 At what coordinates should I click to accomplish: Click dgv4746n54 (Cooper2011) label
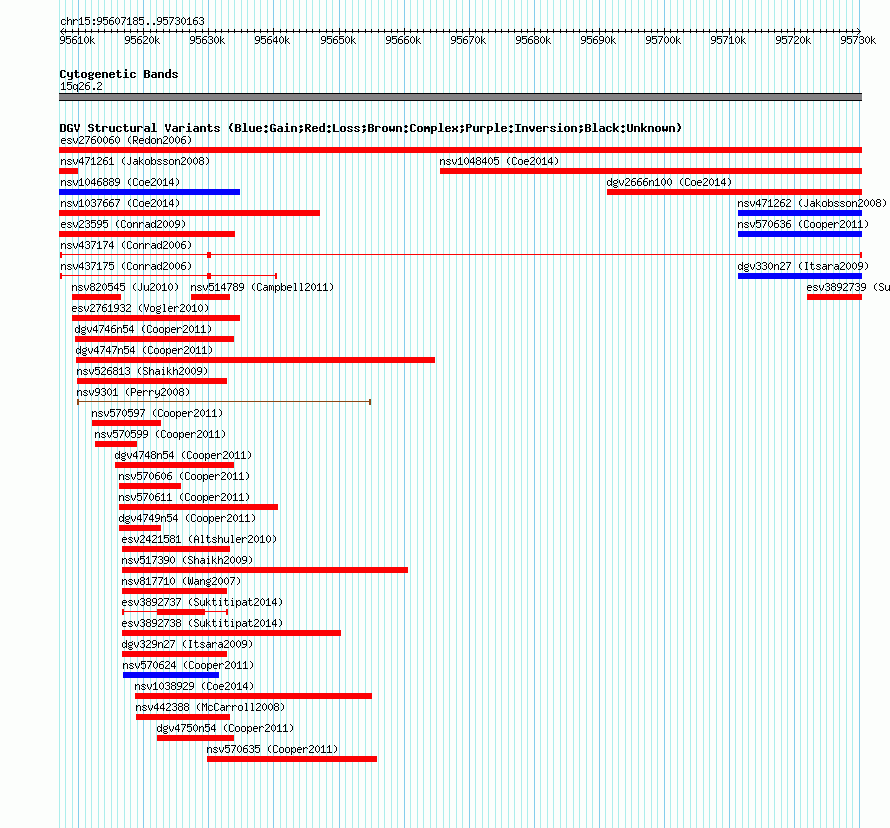point(143,329)
